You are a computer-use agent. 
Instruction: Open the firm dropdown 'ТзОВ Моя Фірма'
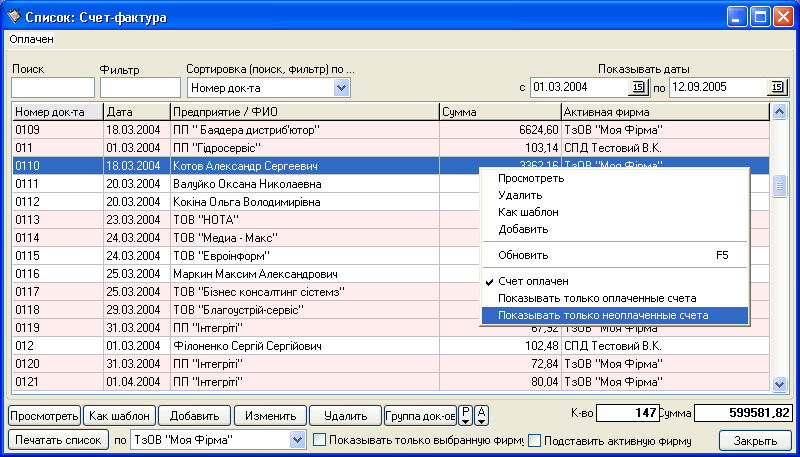(297, 440)
